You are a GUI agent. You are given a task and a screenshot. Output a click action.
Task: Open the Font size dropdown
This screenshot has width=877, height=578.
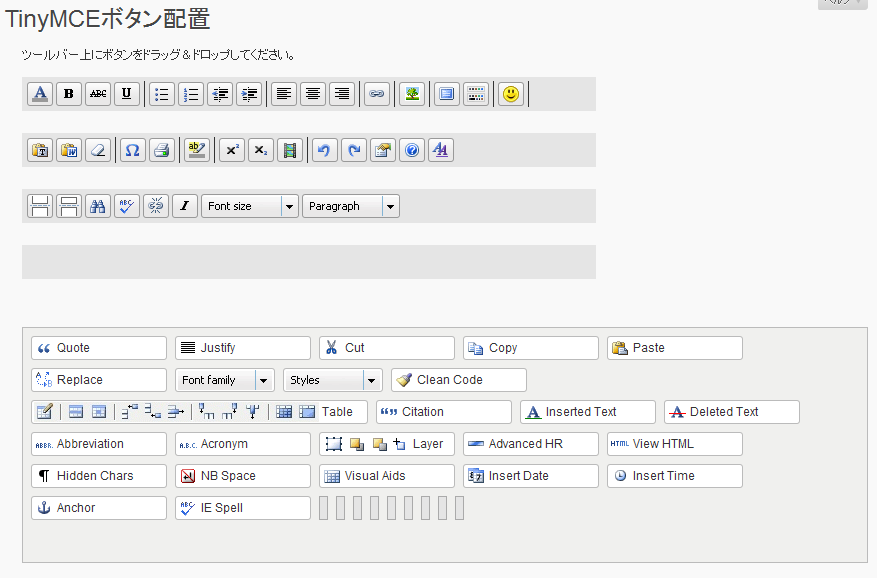pyautogui.click(x=250, y=206)
